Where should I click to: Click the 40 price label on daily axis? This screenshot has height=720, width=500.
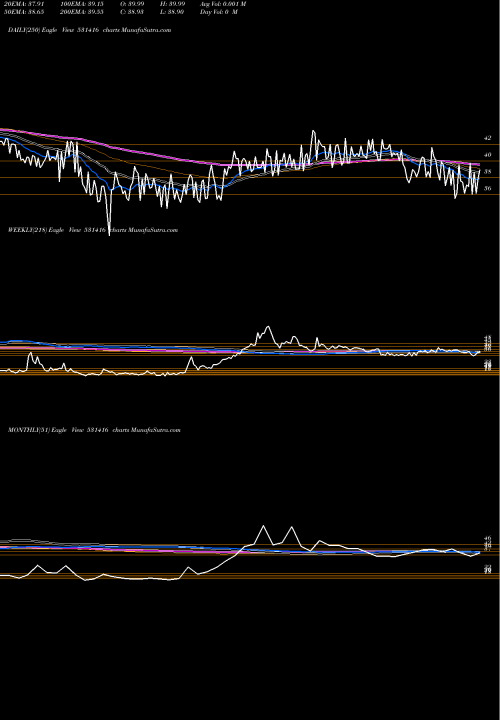pos(488,155)
